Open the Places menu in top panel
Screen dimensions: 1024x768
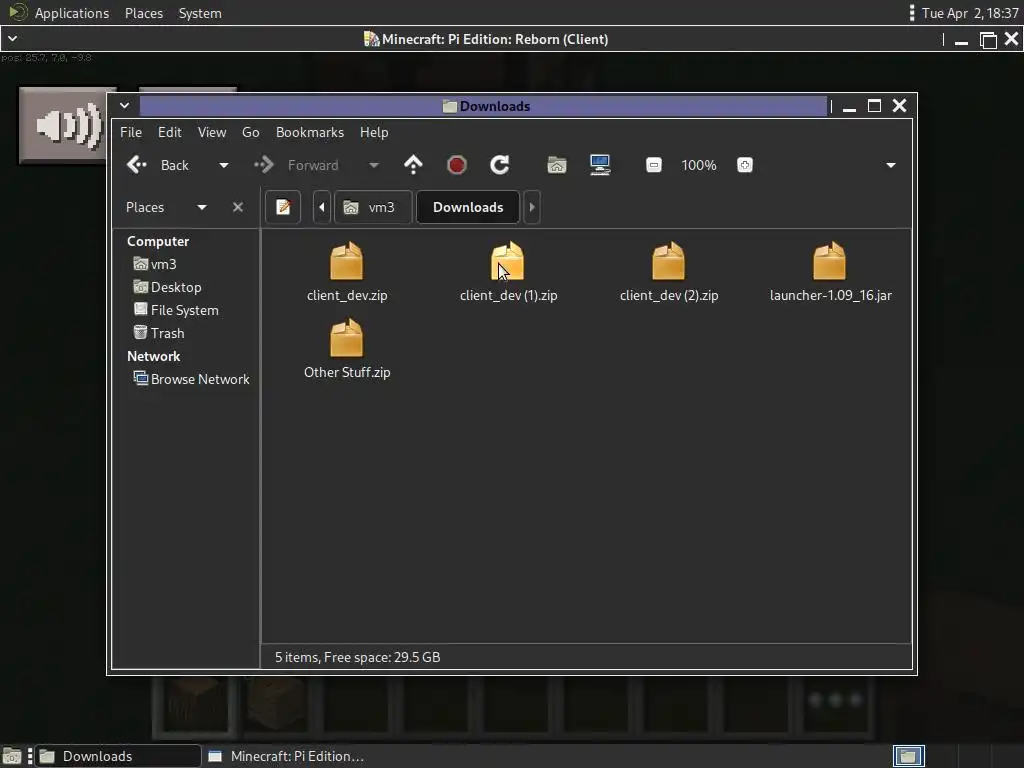click(144, 13)
